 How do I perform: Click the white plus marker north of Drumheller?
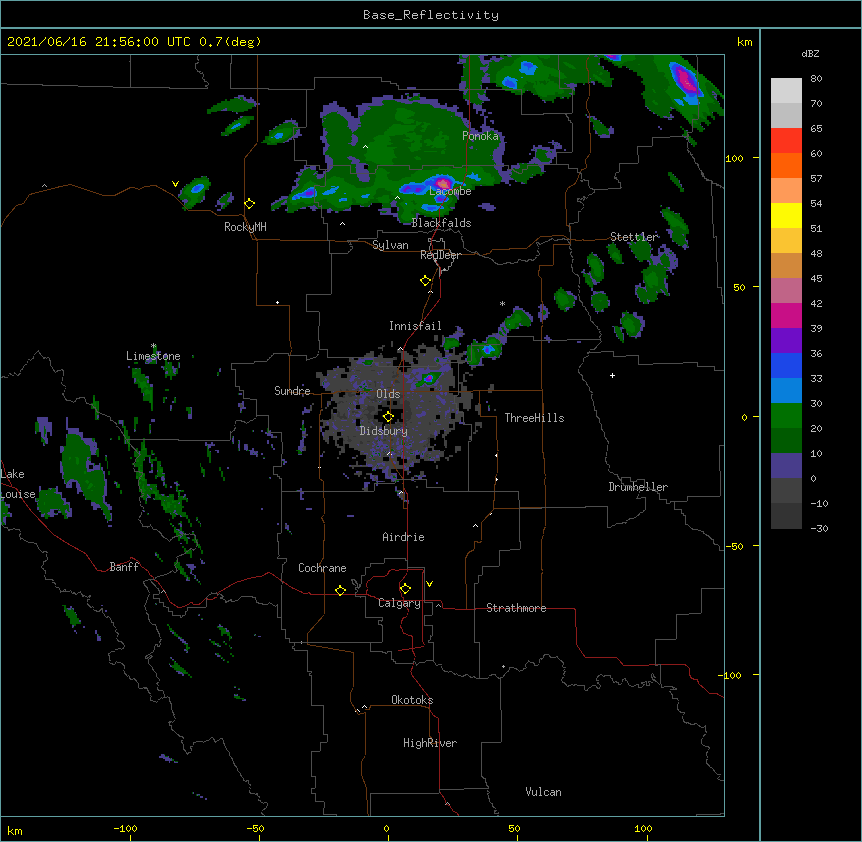612,375
